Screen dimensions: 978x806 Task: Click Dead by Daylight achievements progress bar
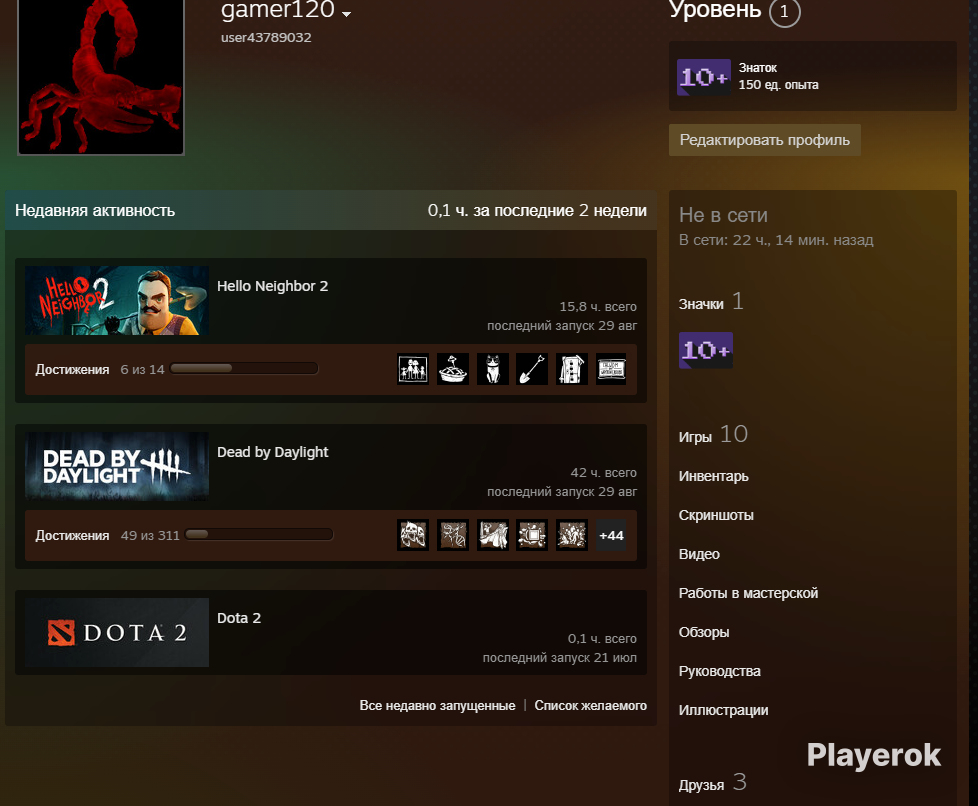[259, 535]
